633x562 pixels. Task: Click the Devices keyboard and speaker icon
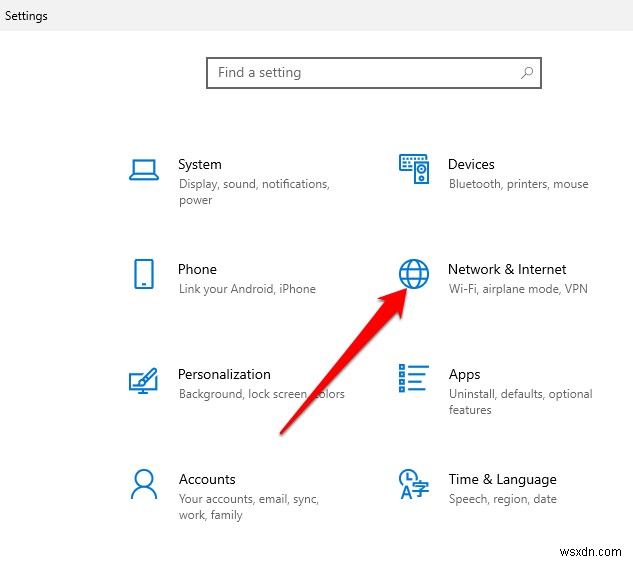tap(414, 169)
